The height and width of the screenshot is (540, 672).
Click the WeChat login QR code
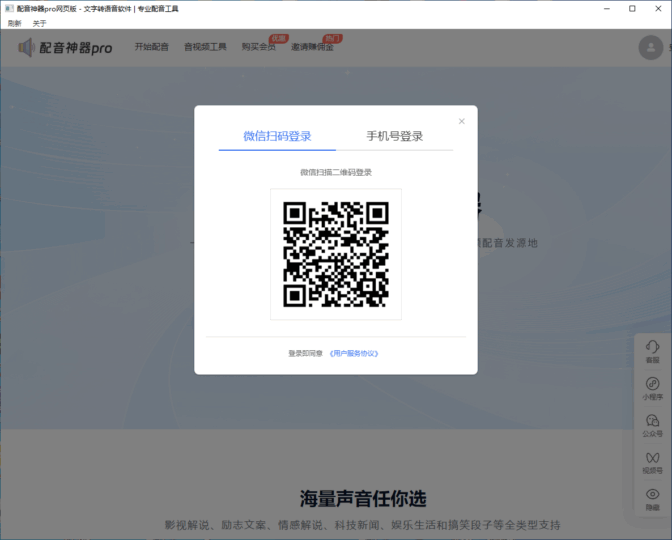tap(336, 254)
